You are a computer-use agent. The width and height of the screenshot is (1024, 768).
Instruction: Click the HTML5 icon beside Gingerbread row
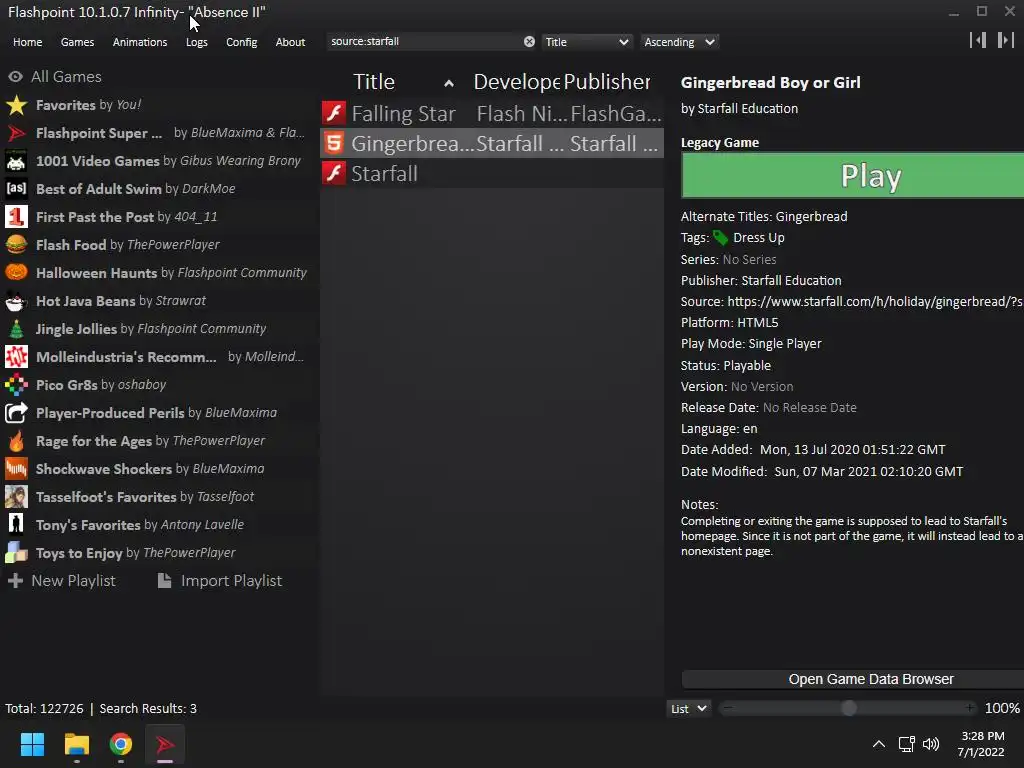[334, 143]
